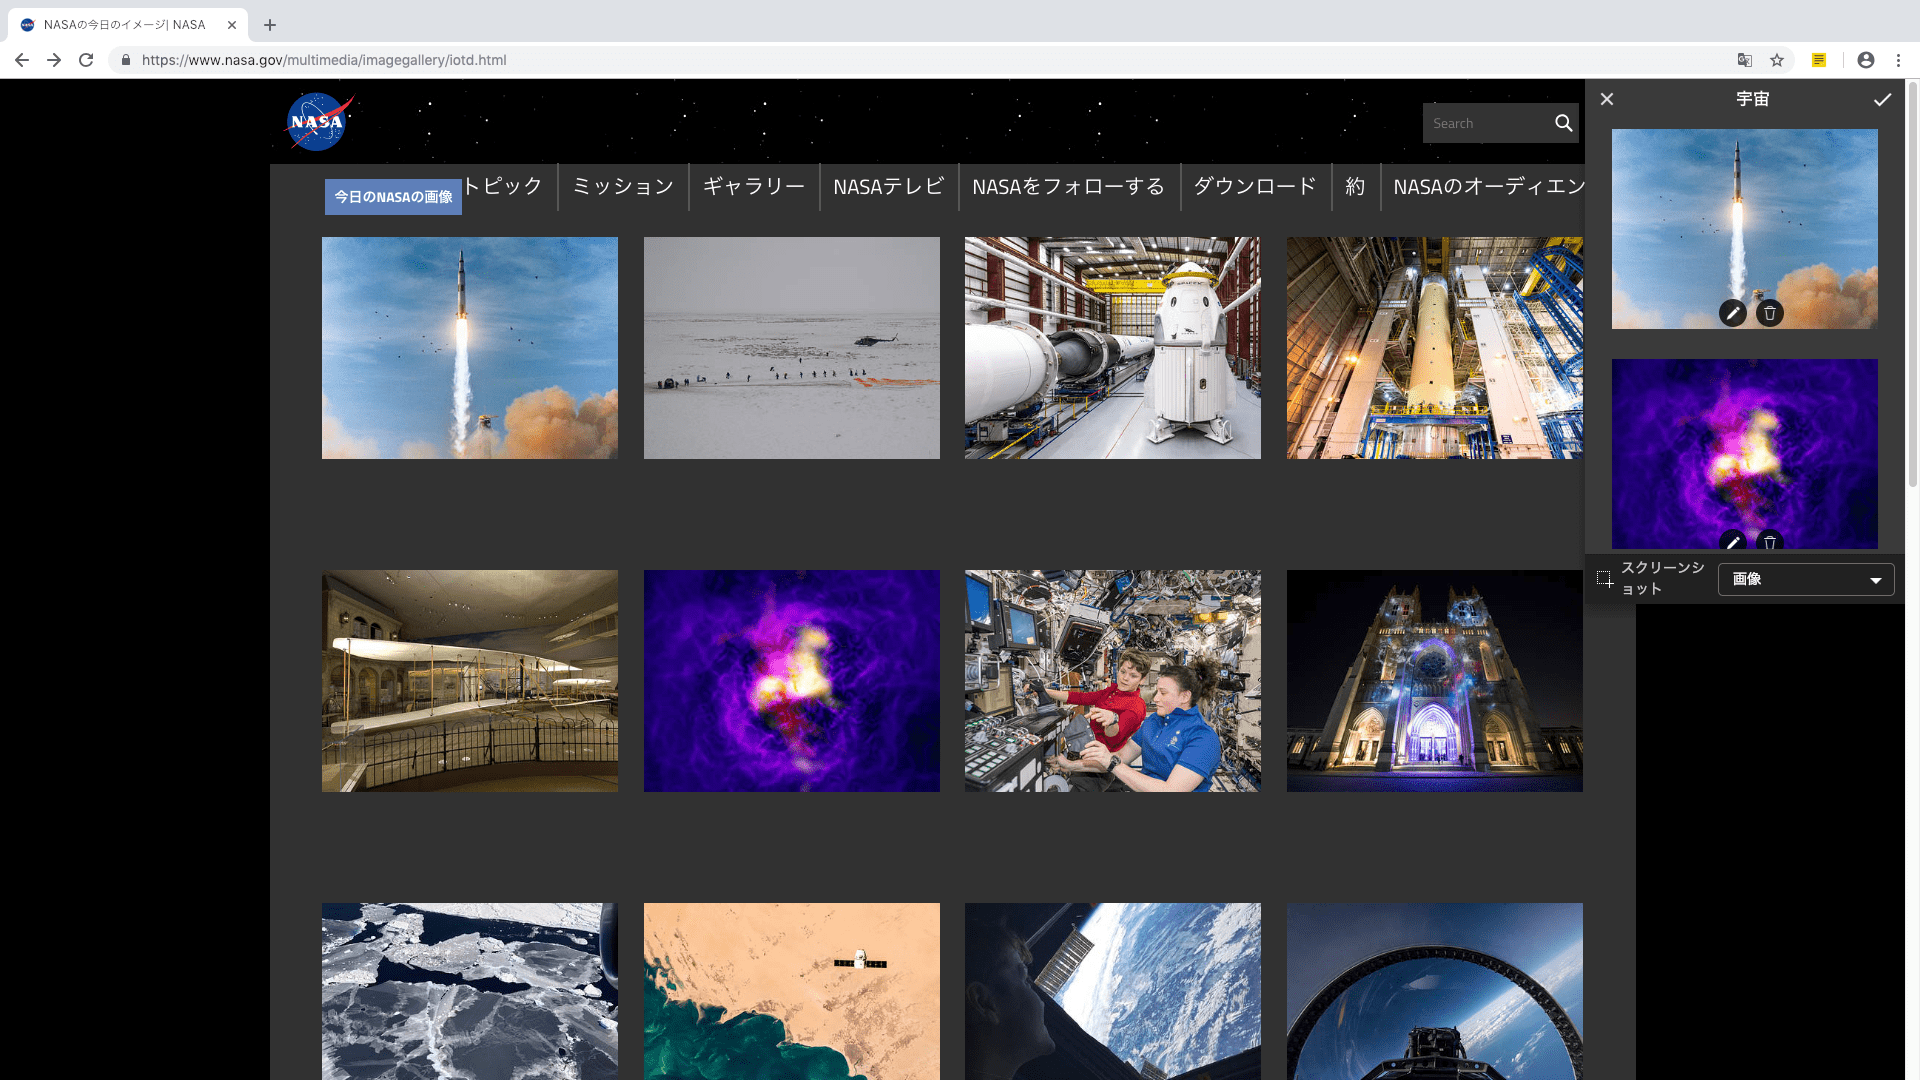Open the ミッション menu
The width and height of the screenshot is (1920, 1080).
pos(623,186)
